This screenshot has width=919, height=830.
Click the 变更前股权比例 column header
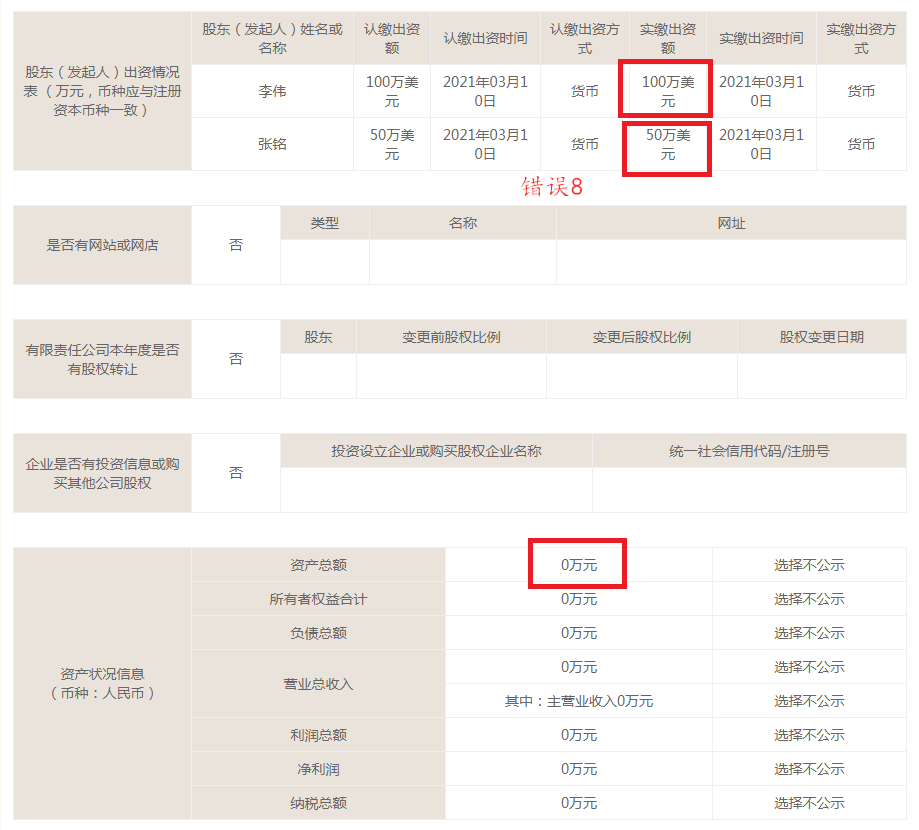pyautogui.click(x=451, y=337)
